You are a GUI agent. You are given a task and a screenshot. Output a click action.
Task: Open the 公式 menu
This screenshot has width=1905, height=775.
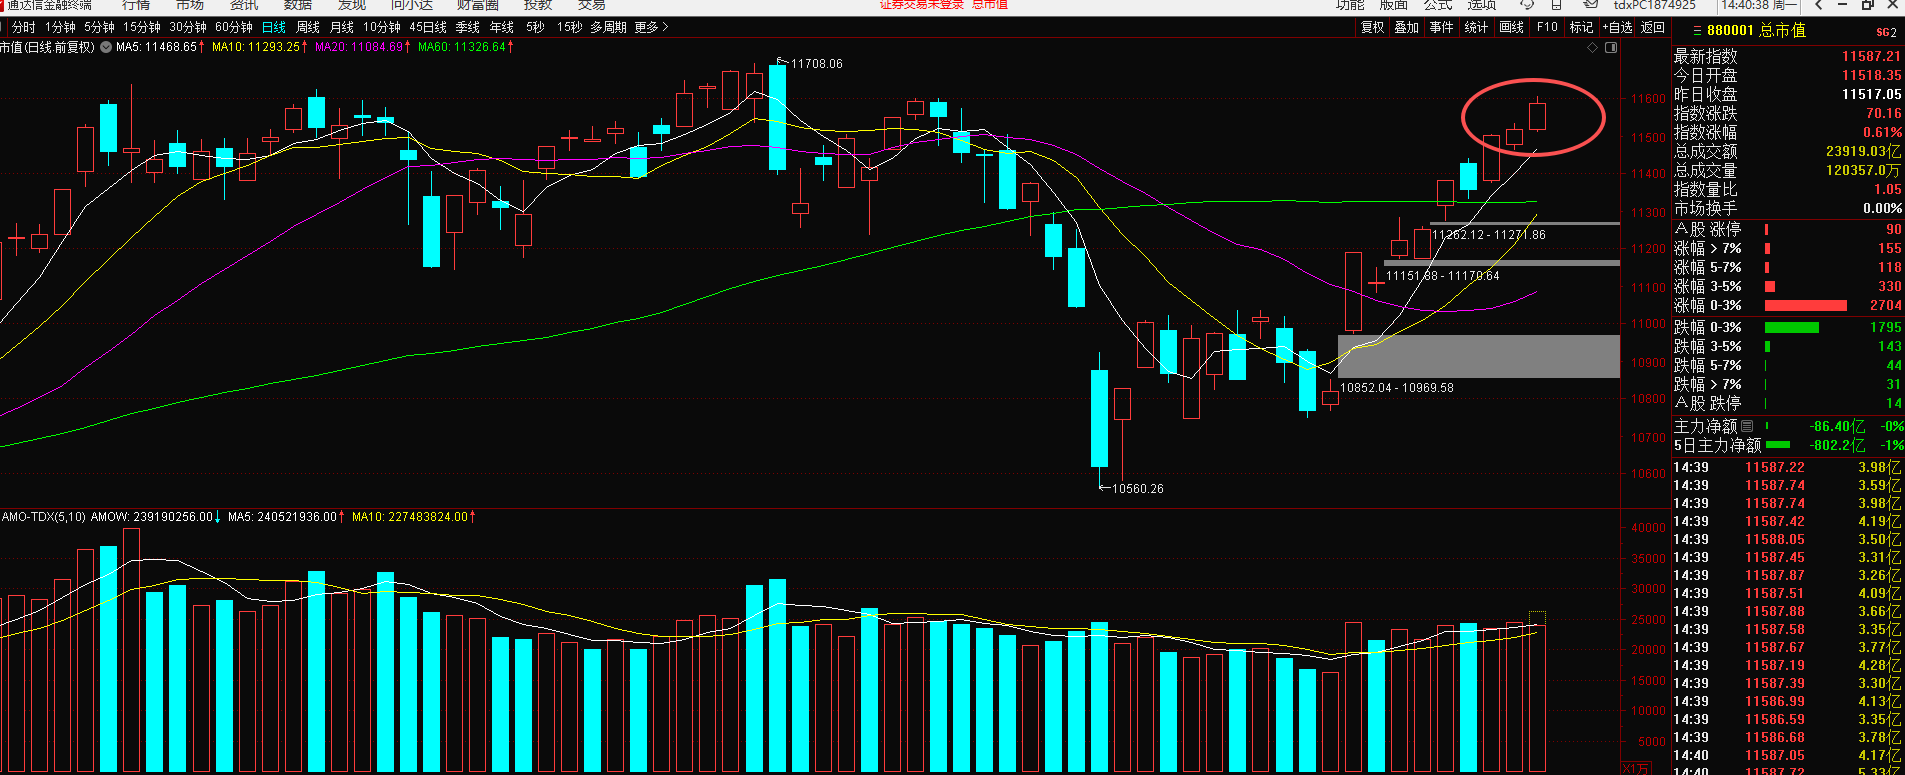(1437, 5)
